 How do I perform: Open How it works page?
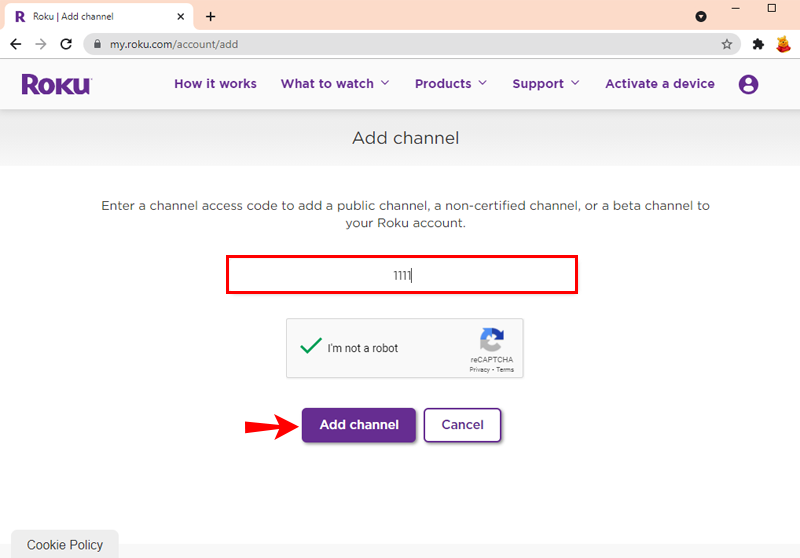pyautogui.click(x=215, y=84)
